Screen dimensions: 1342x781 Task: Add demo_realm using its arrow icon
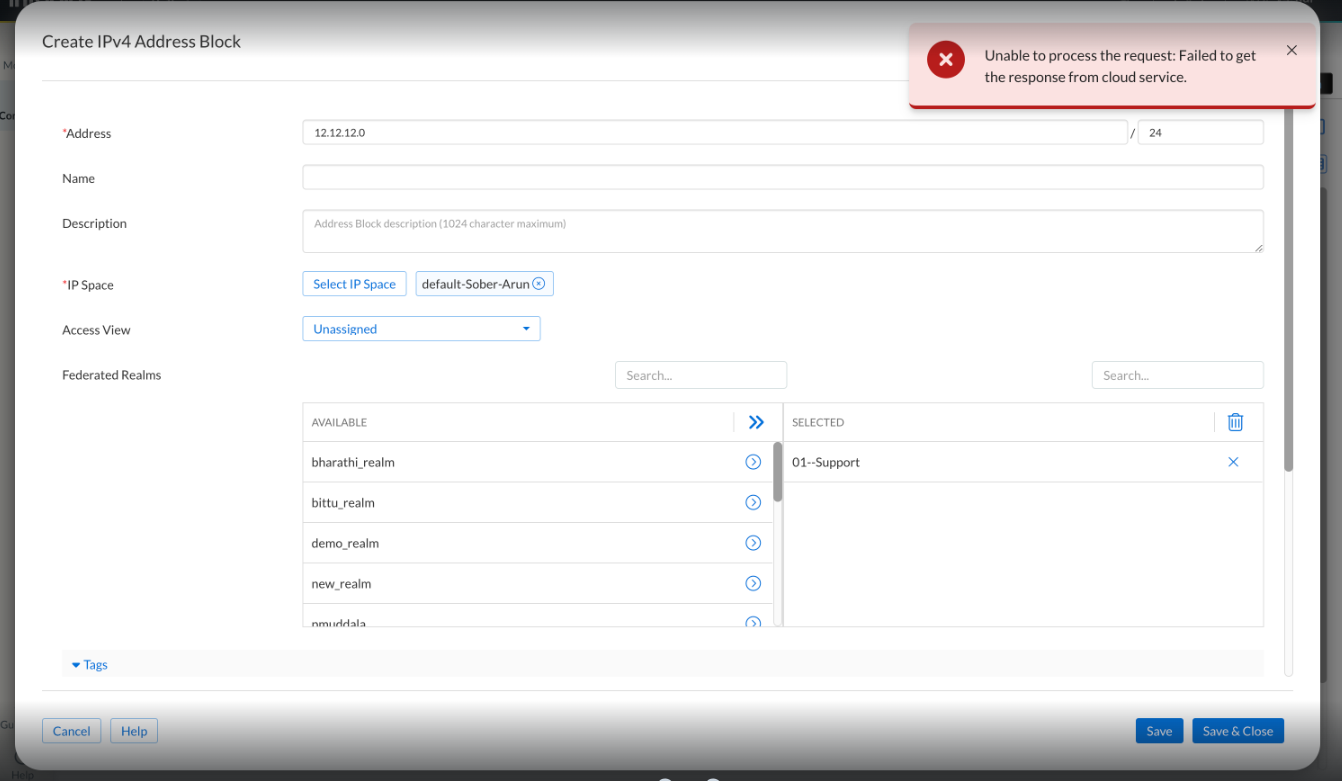coord(753,543)
